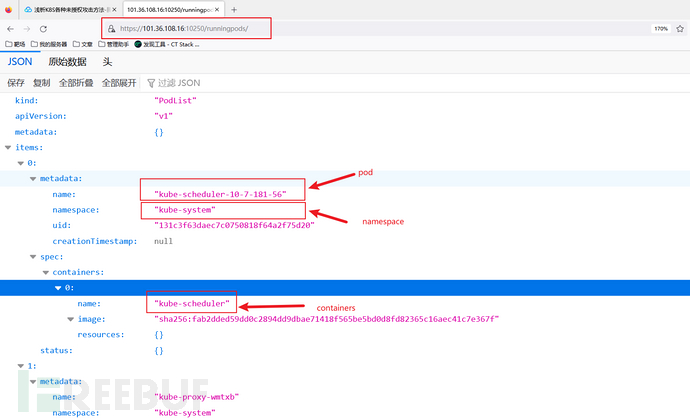Click the Firefox icon in the tab bar
690x419 pixels.
[x=9, y=9]
